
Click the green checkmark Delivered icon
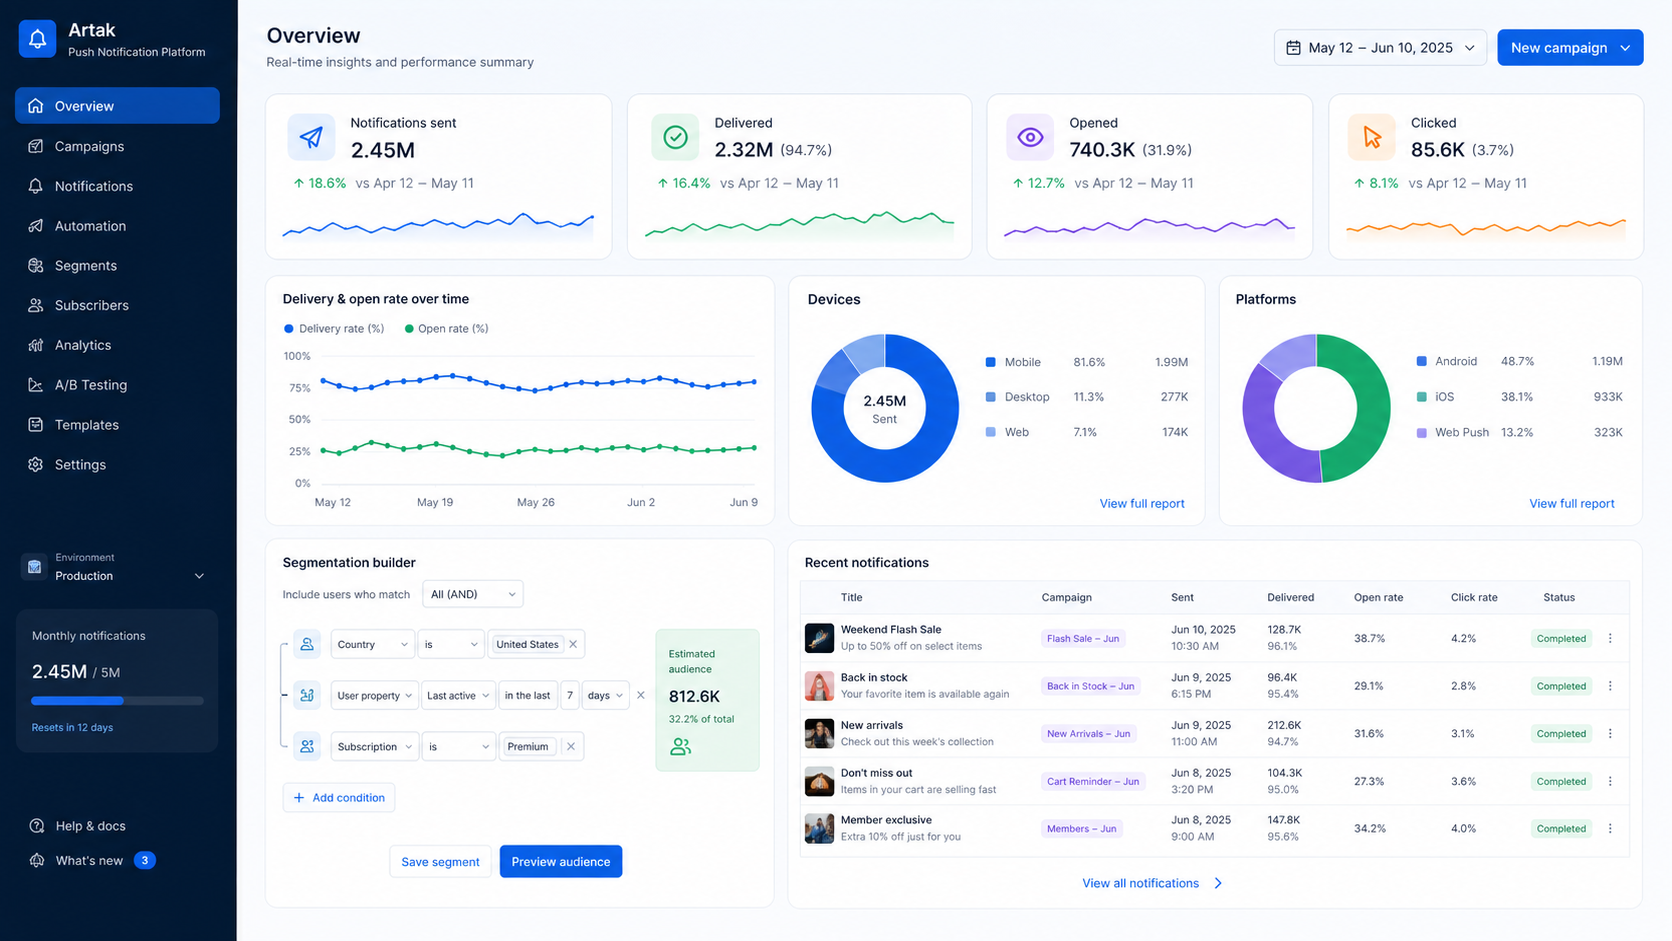point(675,137)
